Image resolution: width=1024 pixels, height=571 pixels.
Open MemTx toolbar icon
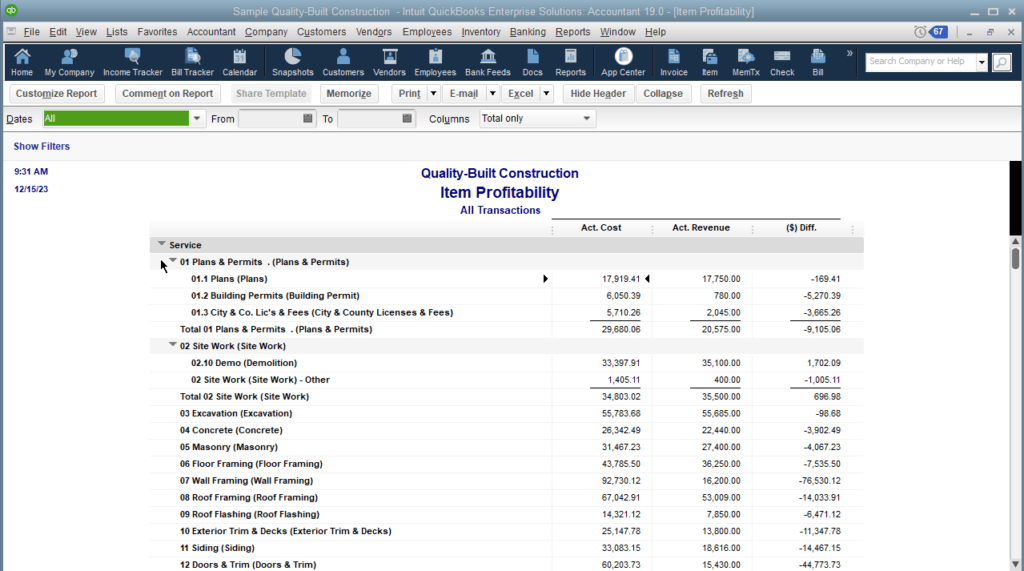[x=746, y=62]
